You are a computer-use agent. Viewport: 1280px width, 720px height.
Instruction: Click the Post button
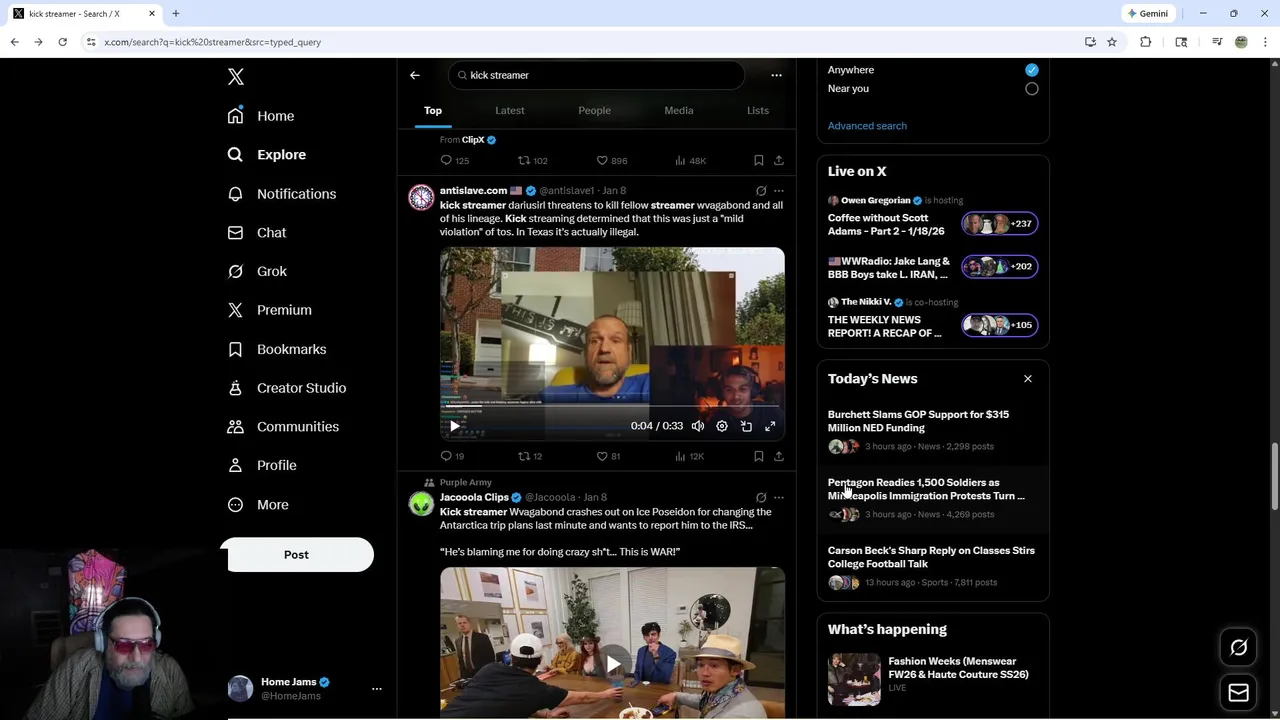coord(296,555)
